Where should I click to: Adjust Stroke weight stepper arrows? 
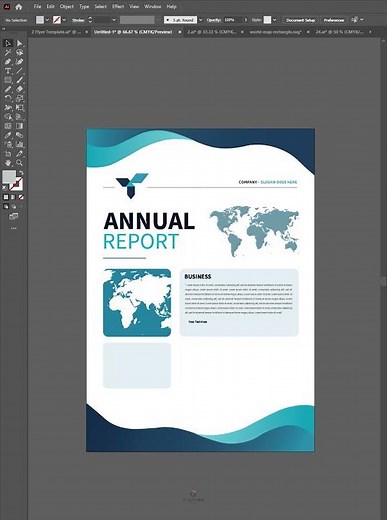(x=90, y=20)
